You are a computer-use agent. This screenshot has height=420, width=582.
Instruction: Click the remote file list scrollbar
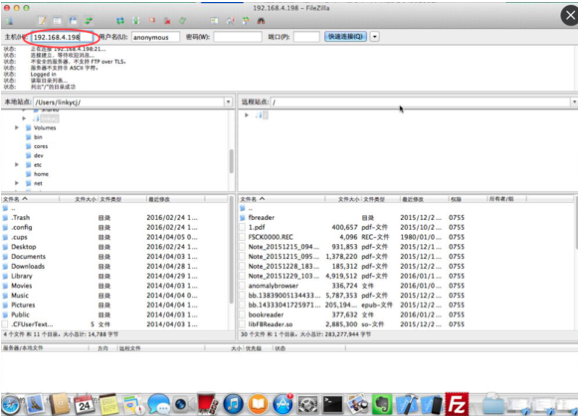(577, 224)
